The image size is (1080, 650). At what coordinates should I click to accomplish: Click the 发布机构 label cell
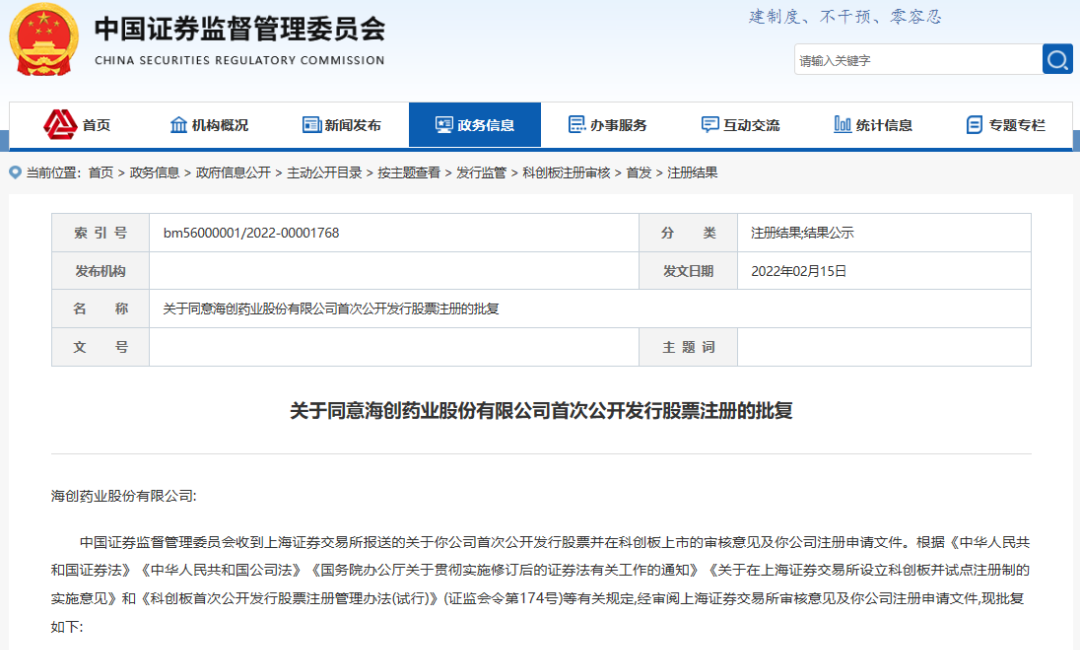(x=101, y=271)
